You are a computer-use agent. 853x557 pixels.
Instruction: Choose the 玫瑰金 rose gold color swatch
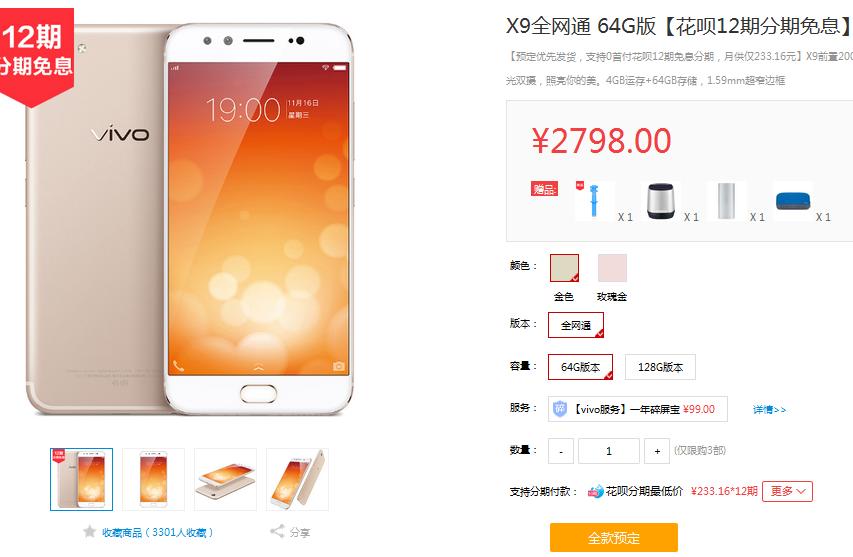tap(613, 268)
